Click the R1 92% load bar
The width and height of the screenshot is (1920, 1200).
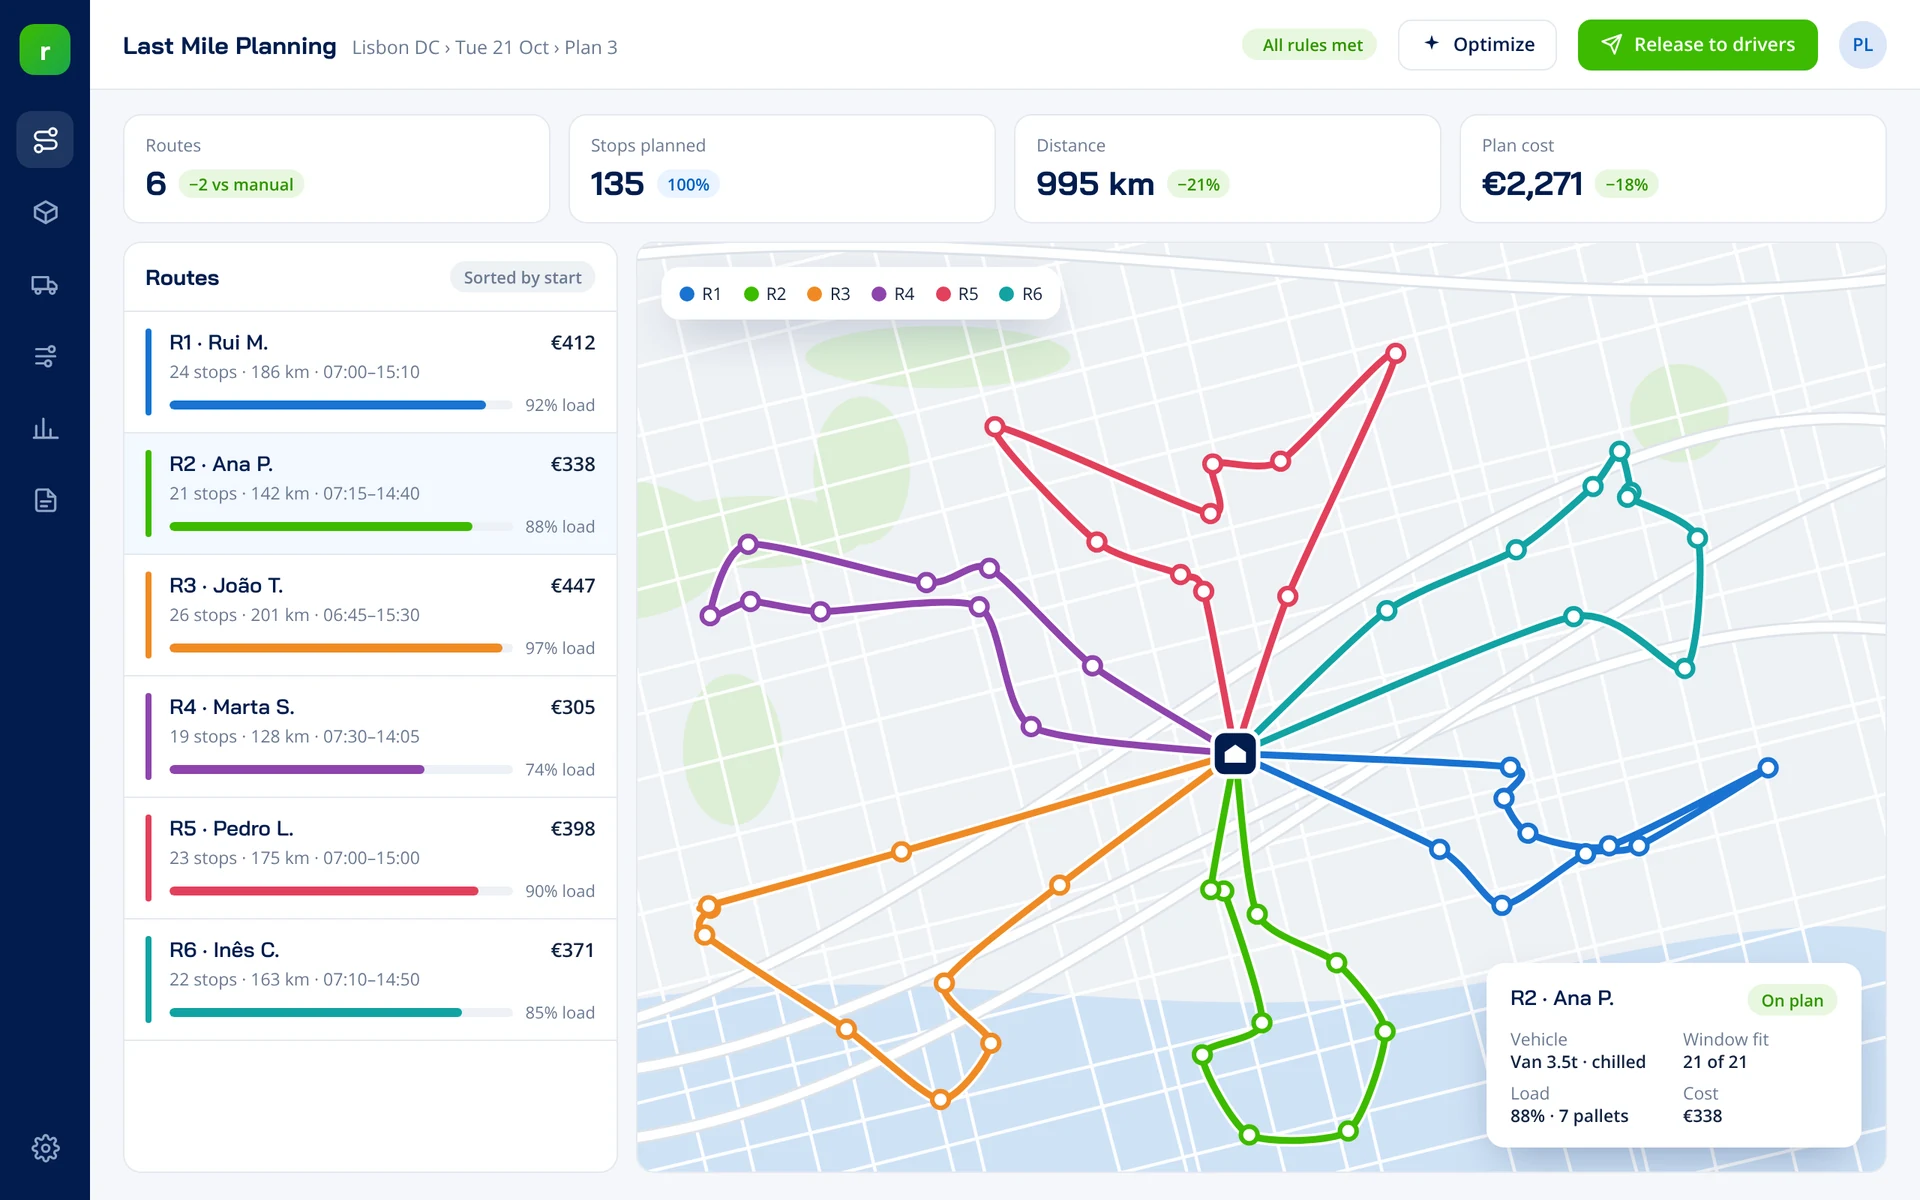[x=341, y=405]
